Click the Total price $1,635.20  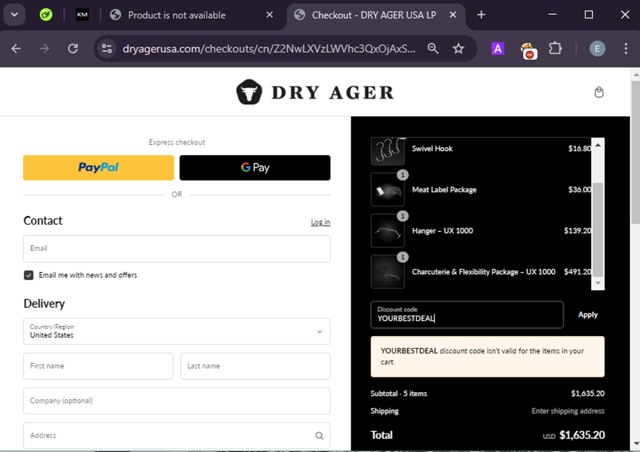click(582, 435)
